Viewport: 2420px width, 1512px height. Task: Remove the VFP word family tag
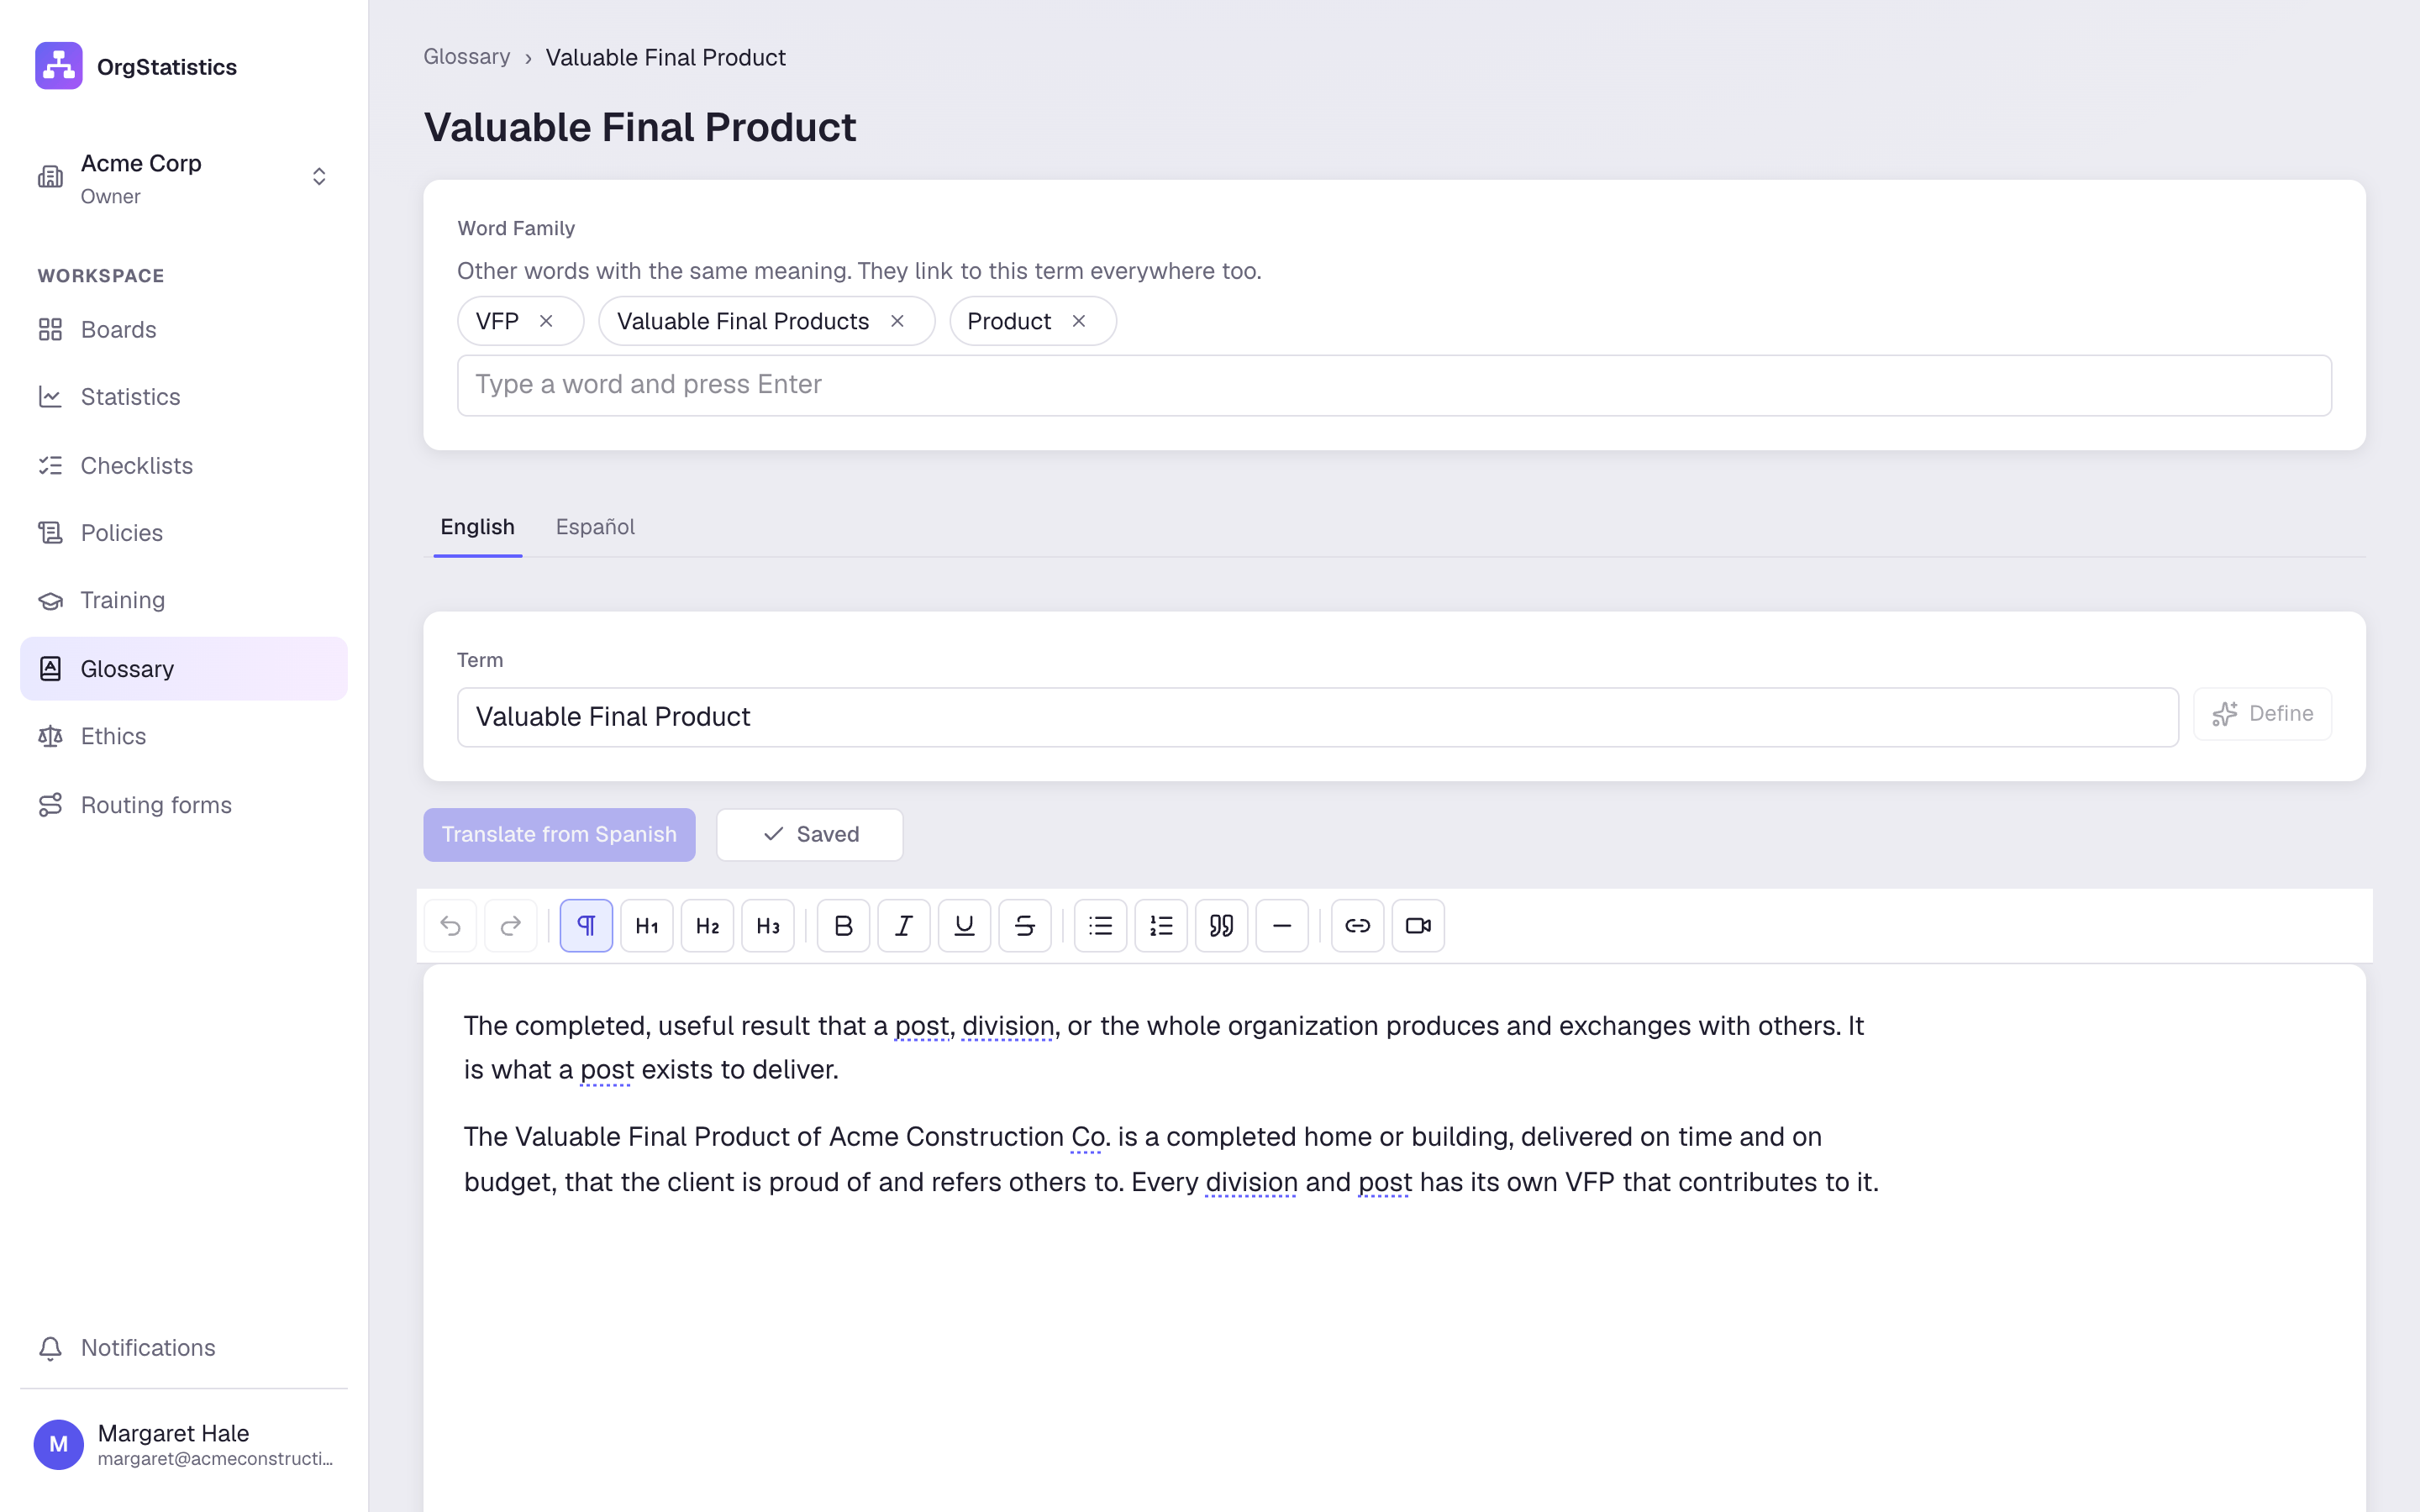click(546, 321)
